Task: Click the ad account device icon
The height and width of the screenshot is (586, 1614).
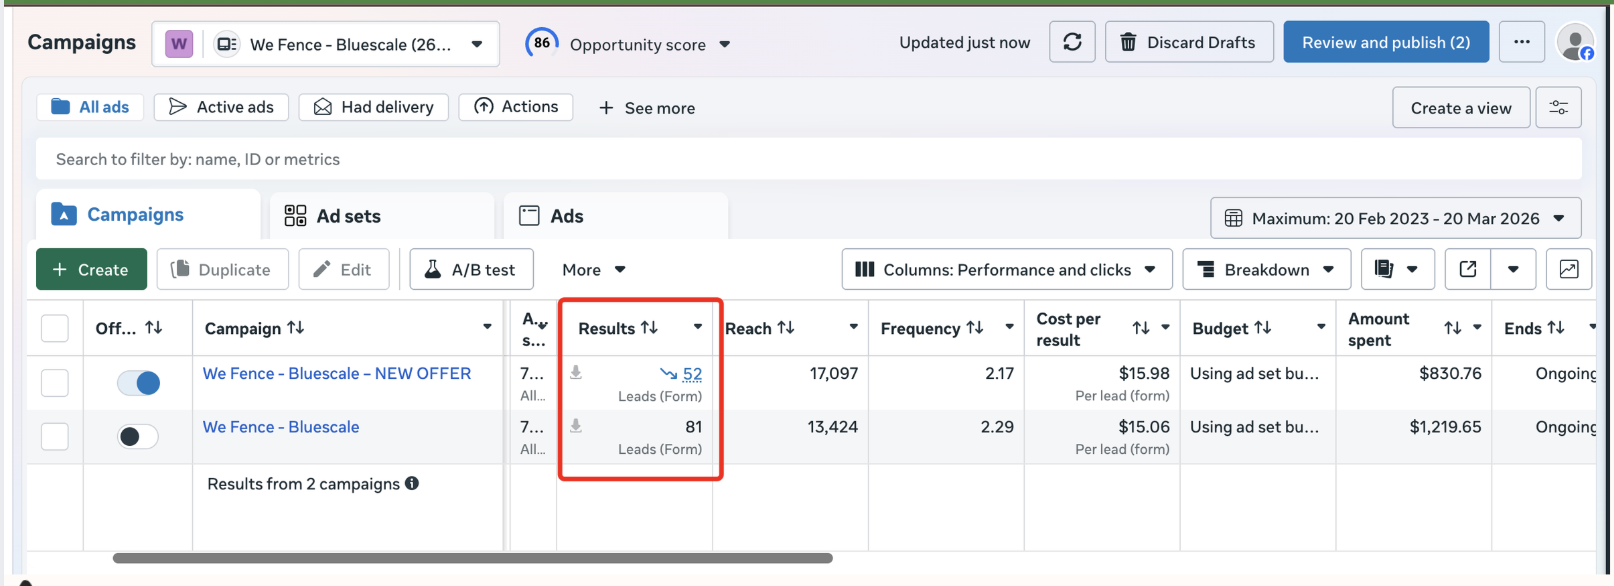Action: coord(227,44)
